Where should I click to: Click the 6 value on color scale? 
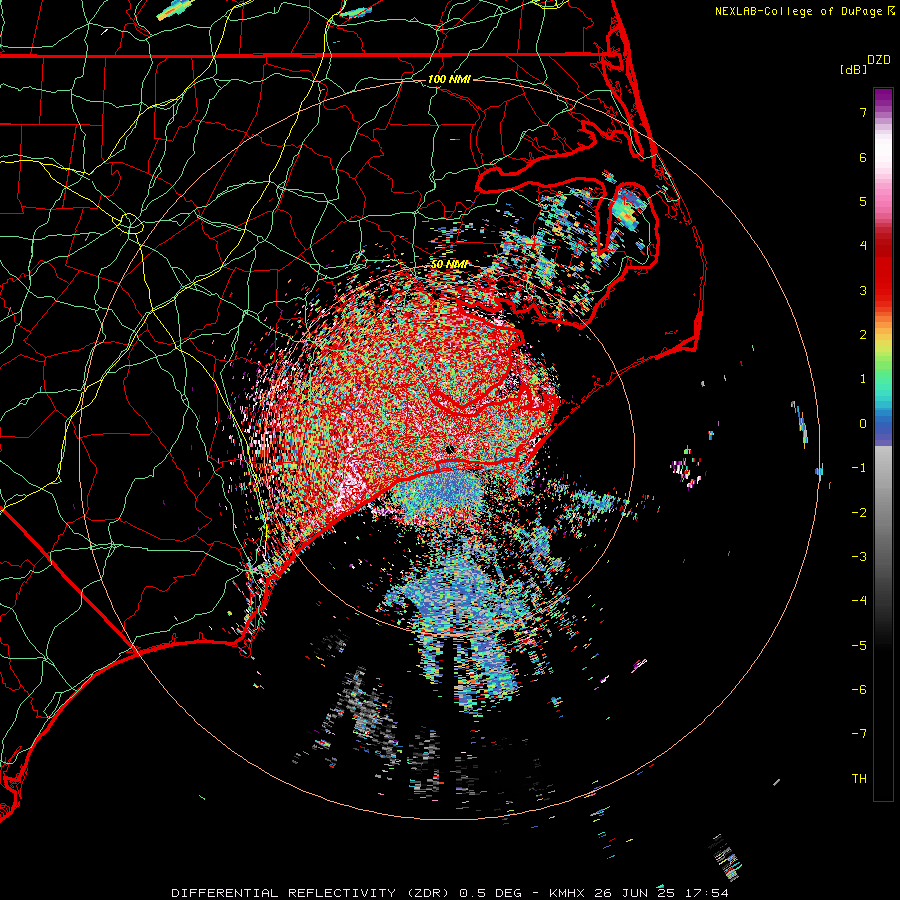863,157
